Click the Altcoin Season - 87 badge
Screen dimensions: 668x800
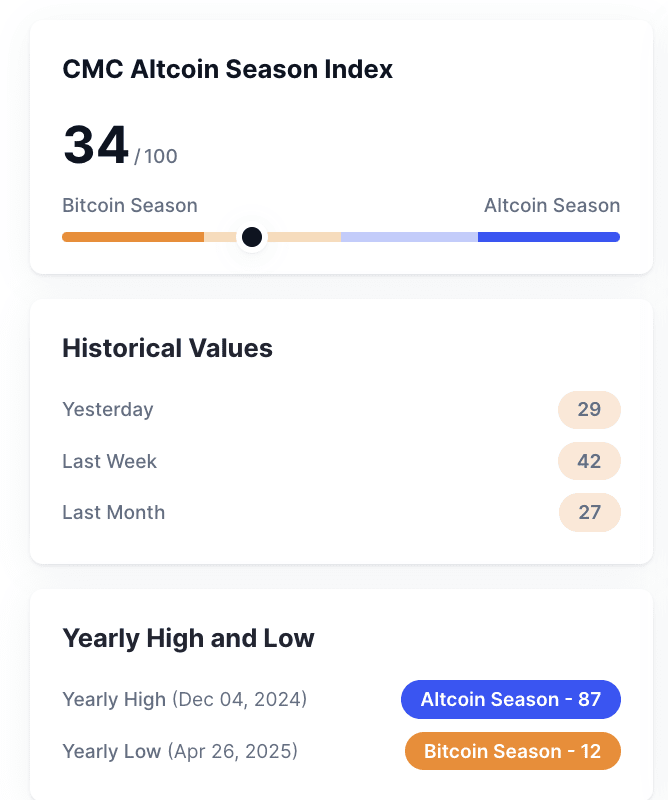pos(511,699)
